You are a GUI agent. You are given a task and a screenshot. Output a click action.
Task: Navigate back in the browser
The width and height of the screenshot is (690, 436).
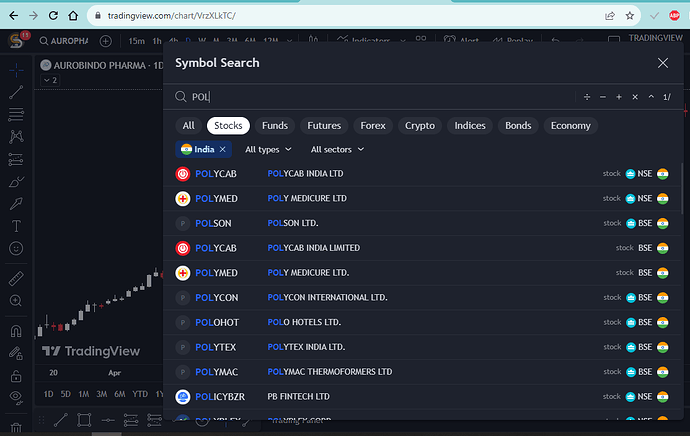pos(14,16)
